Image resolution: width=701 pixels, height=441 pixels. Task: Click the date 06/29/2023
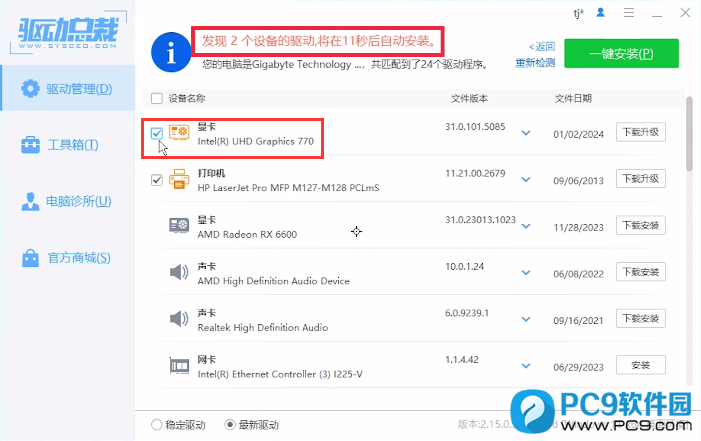point(579,367)
